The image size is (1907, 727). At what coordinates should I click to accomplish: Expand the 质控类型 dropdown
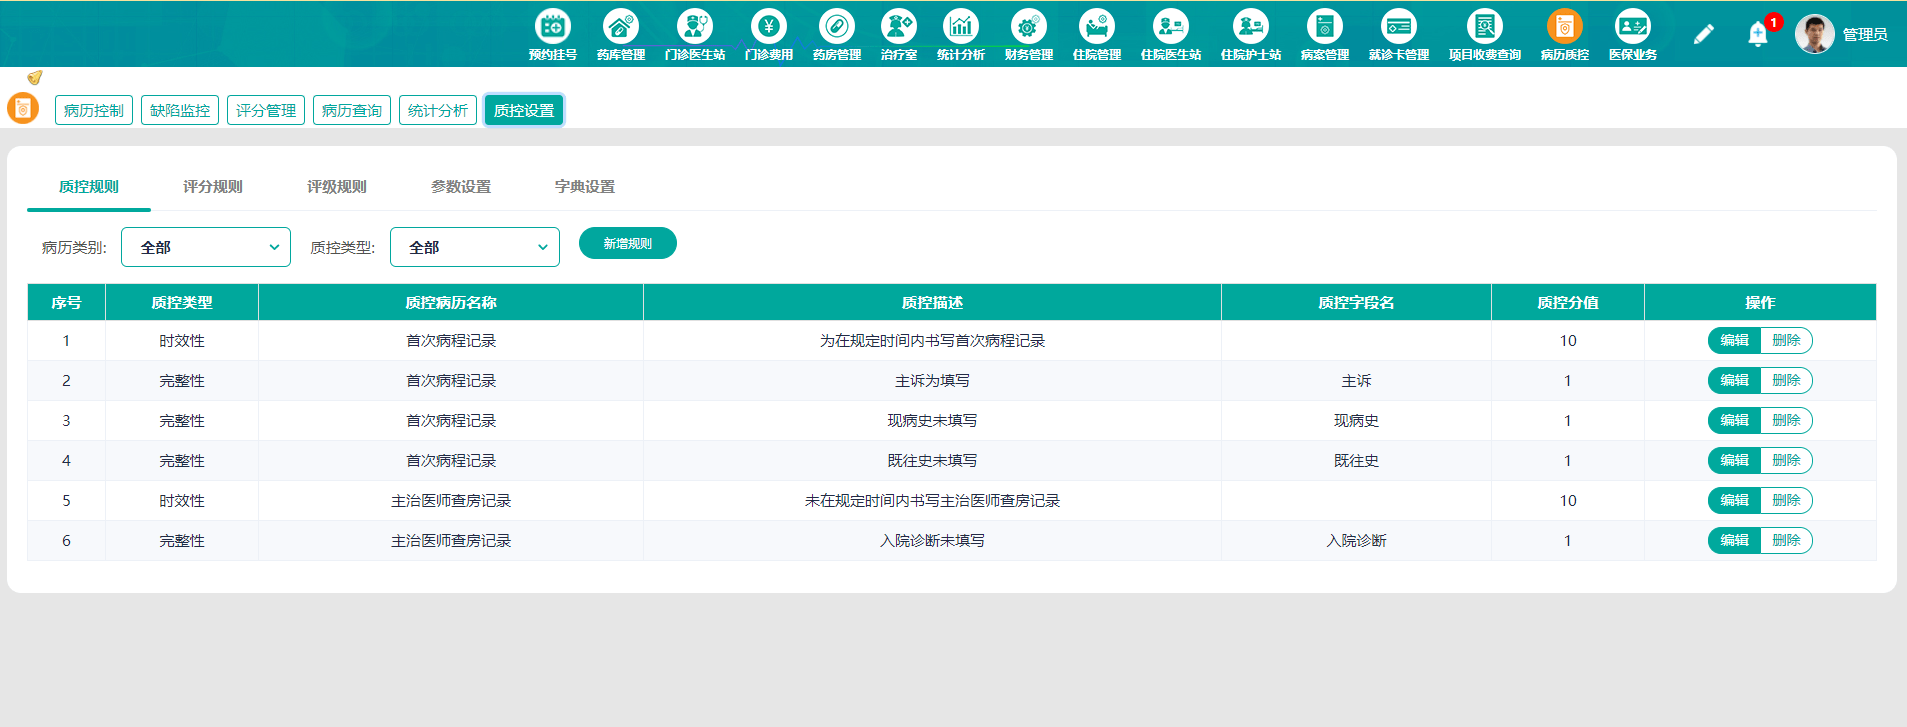click(x=475, y=247)
